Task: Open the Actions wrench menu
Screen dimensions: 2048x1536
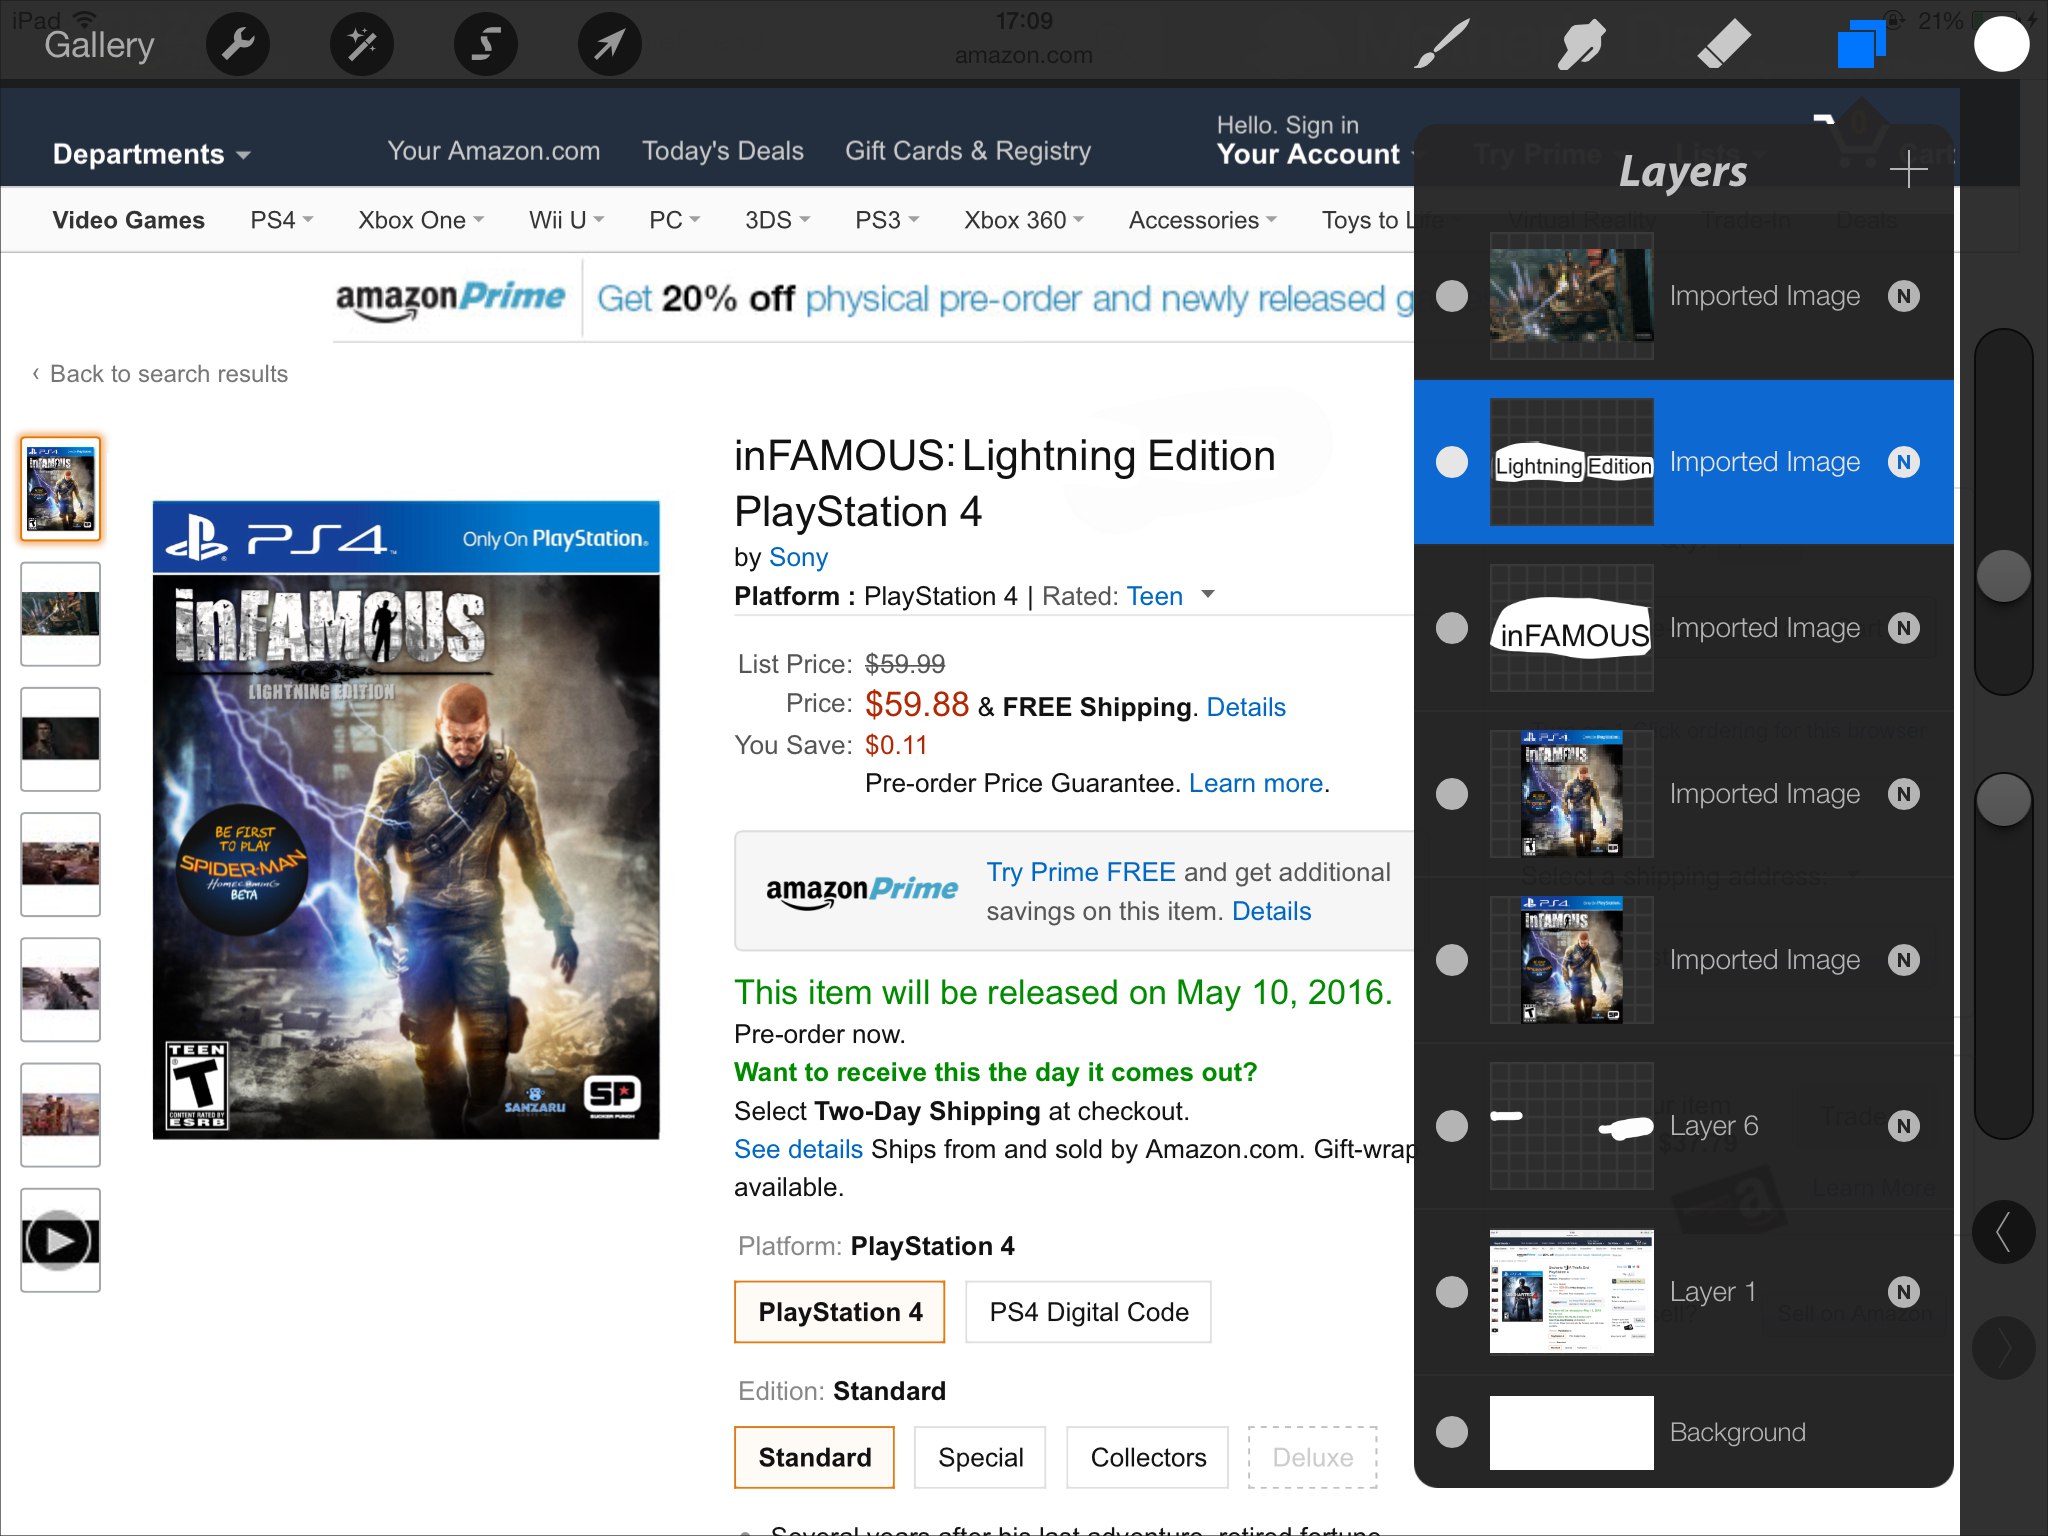Action: point(238,44)
